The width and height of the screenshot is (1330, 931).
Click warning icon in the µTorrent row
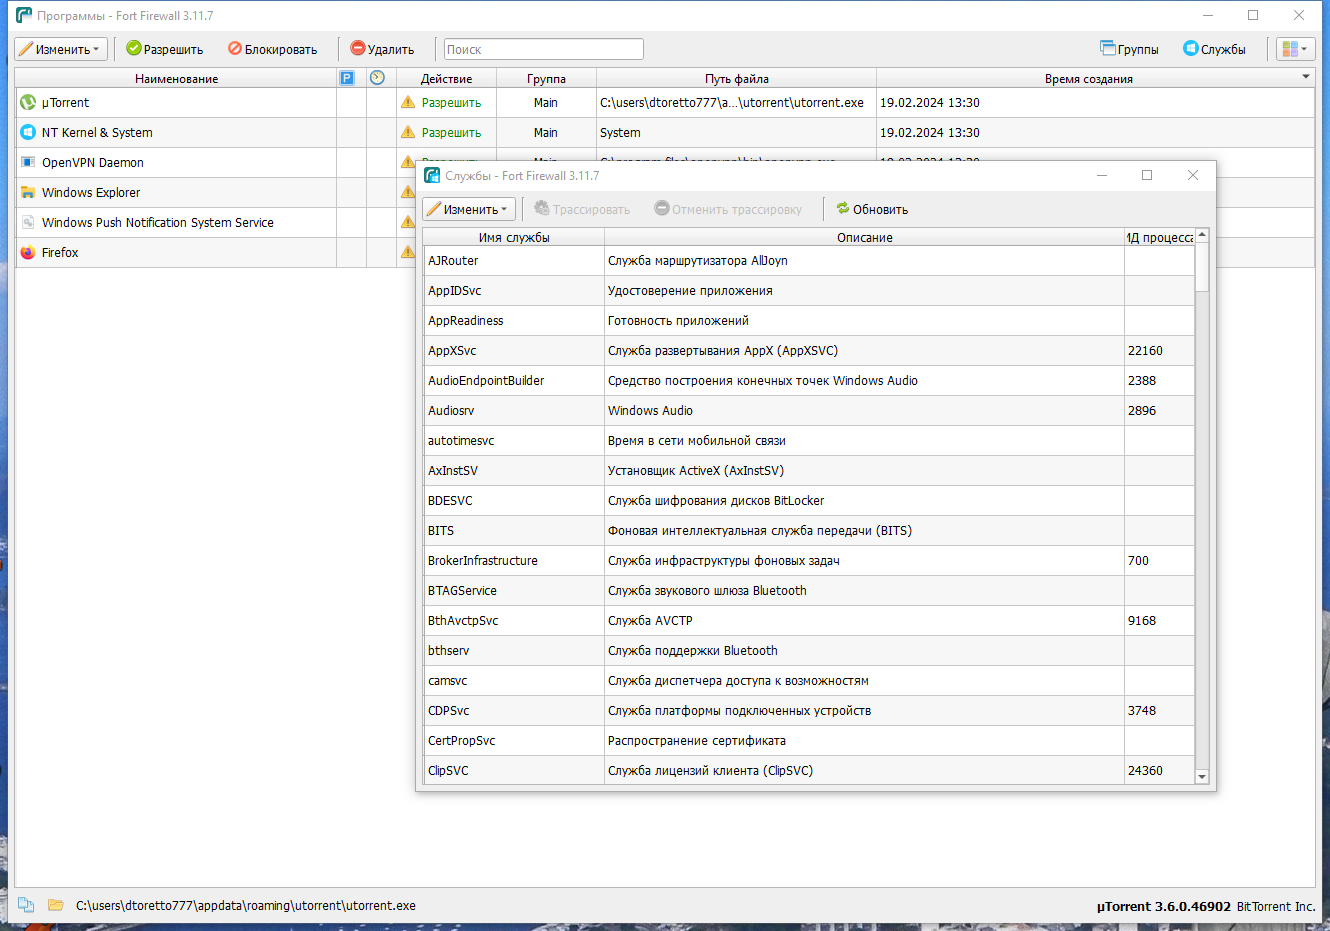click(408, 102)
